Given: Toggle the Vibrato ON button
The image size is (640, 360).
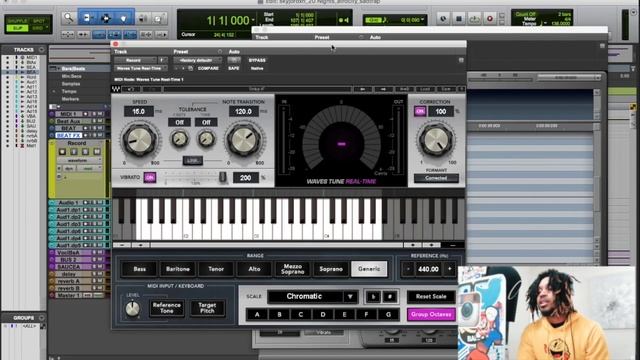Looking at the screenshot, I should (x=150, y=177).
